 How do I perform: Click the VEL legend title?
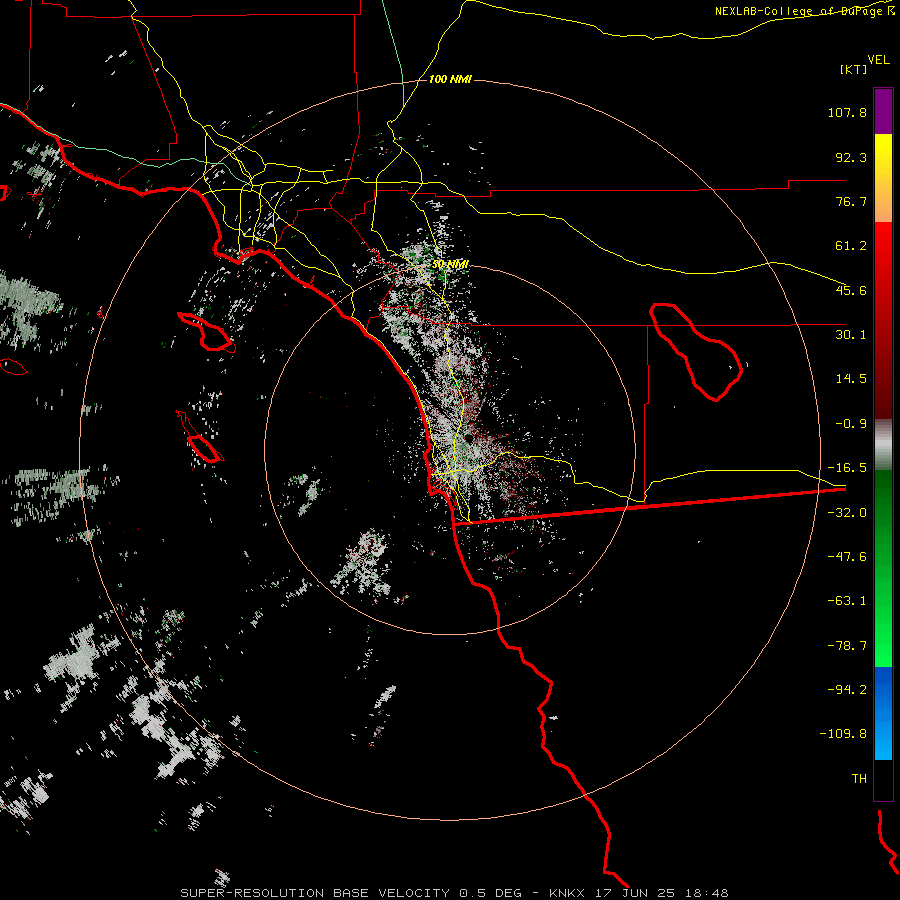click(x=878, y=60)
